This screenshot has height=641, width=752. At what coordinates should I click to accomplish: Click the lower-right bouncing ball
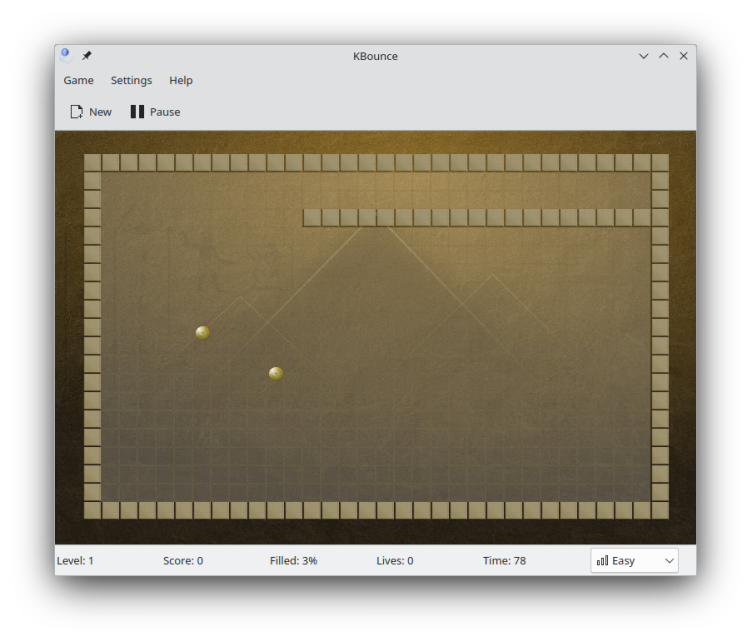pyautogui.click(x=276, y=373)
